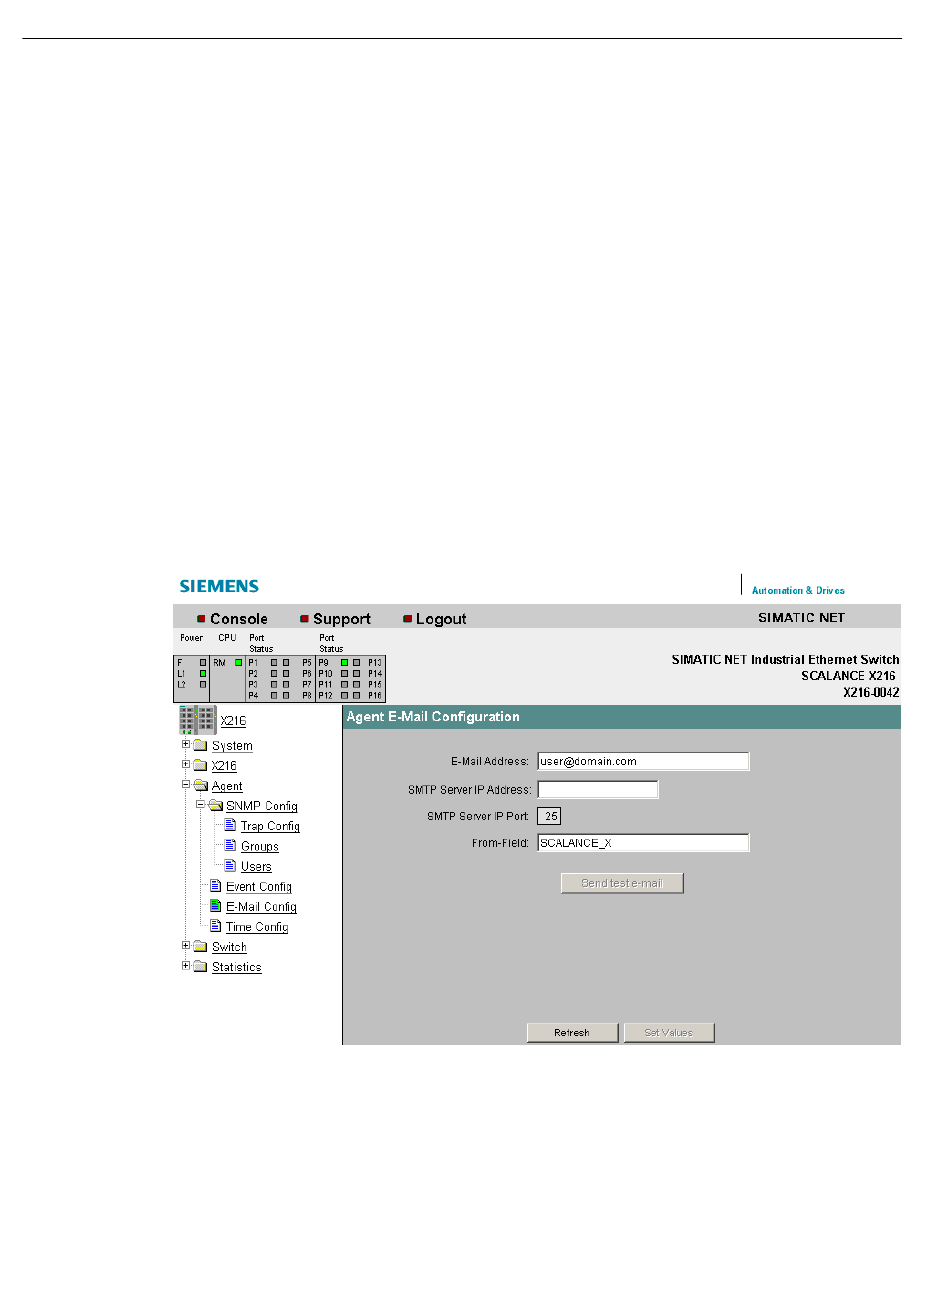
Task: Open the X216 root device link
Action: point(233,721)
